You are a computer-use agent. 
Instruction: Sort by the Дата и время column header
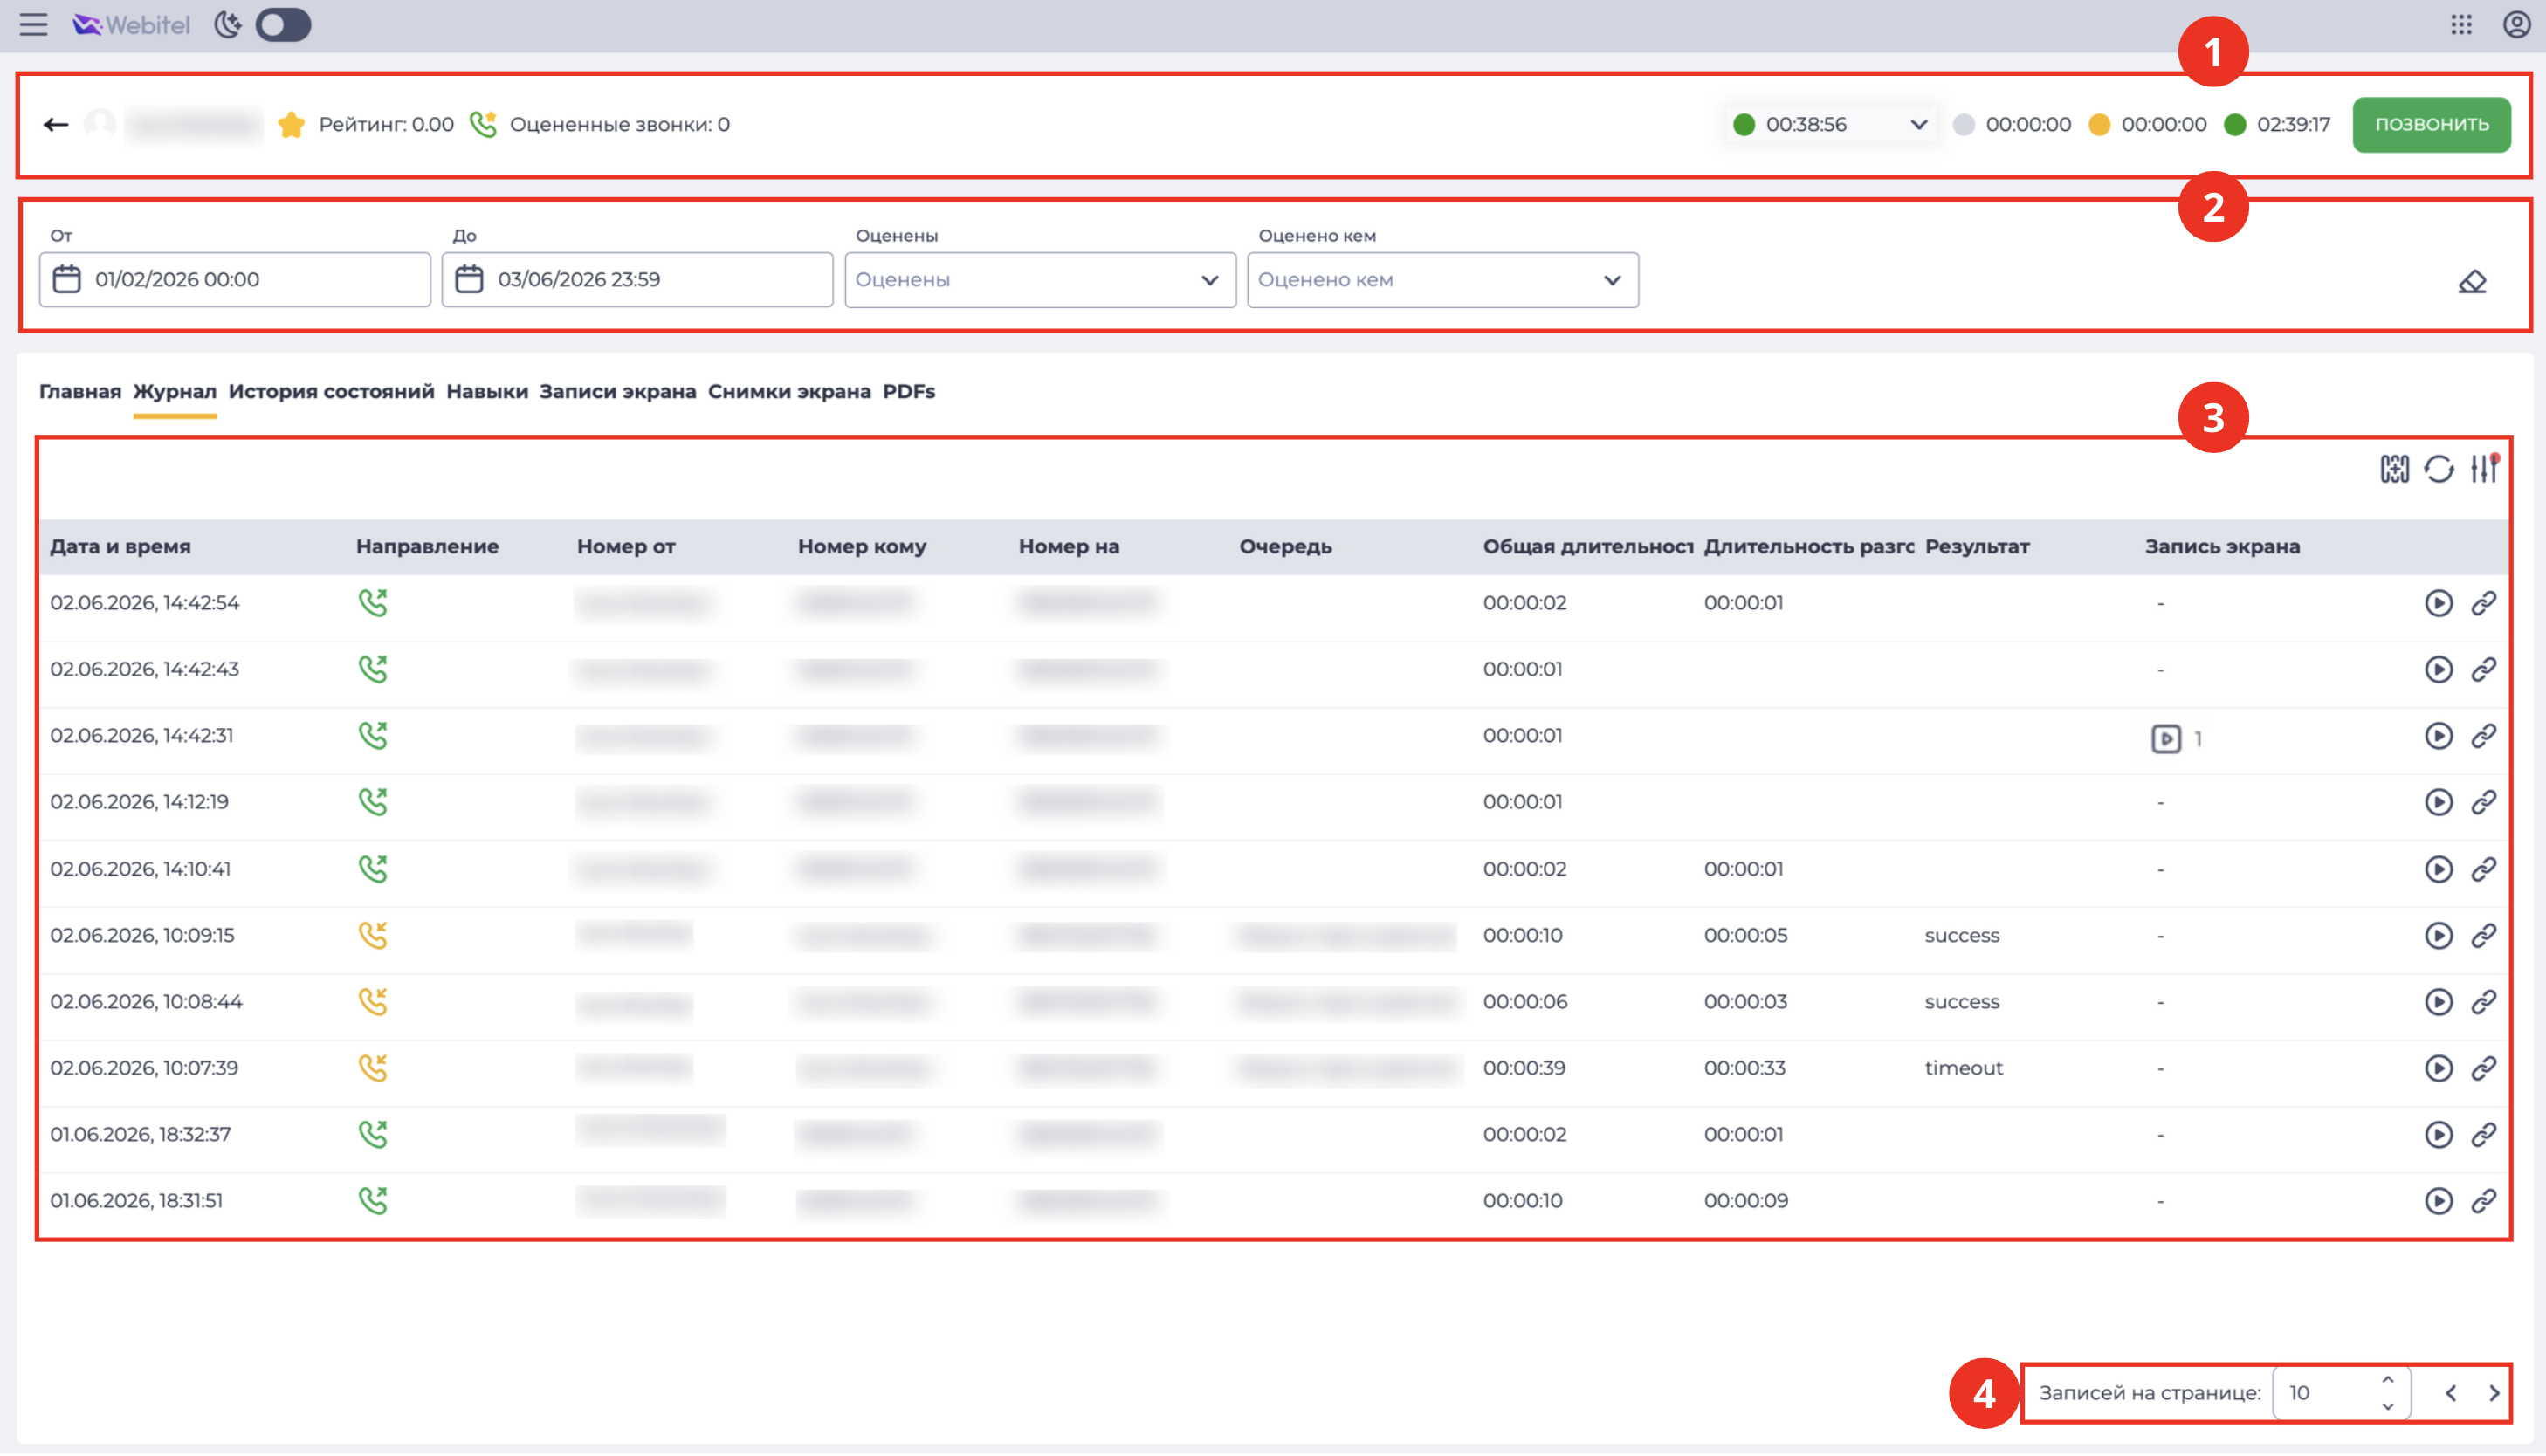[x=120, y=546]
